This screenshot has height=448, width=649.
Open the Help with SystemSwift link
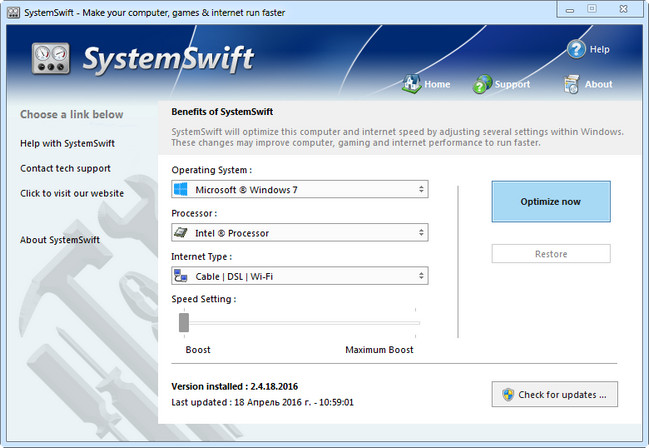tap(67, 143)
